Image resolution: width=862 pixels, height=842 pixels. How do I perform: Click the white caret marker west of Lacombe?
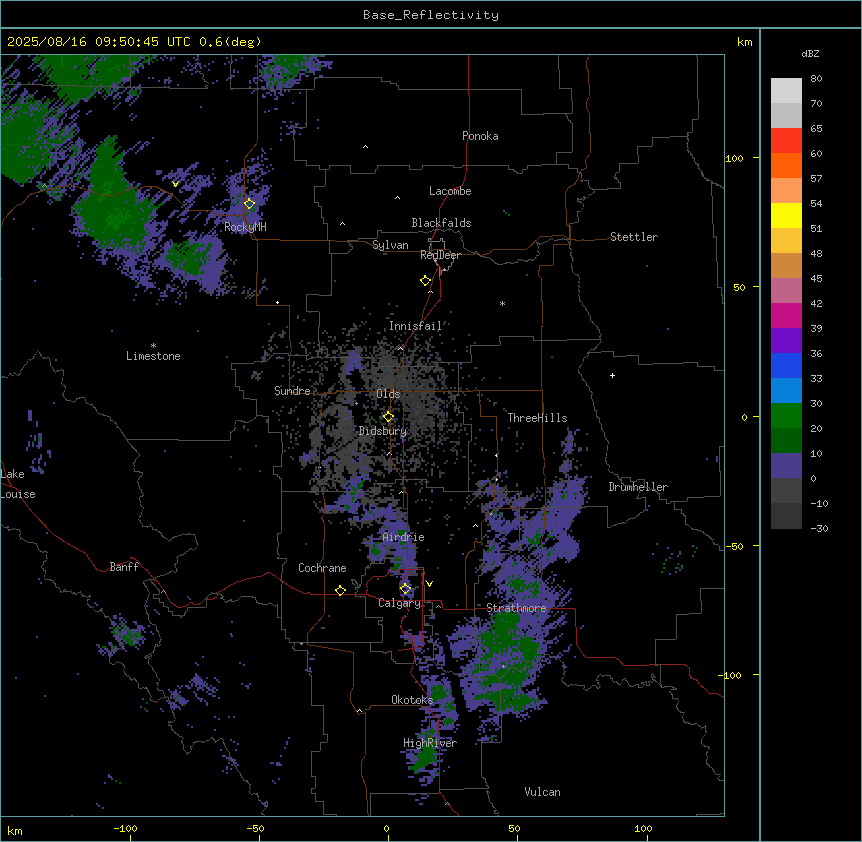click(x=397, y=198)
